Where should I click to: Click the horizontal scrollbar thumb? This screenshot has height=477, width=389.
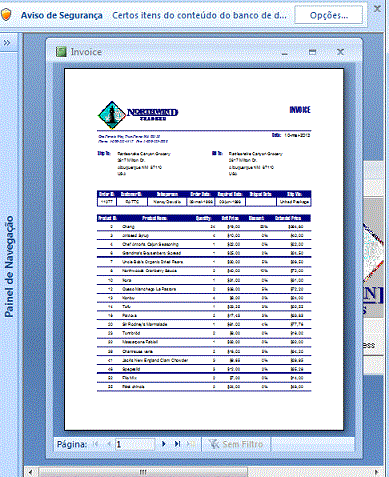click(143, 472)
